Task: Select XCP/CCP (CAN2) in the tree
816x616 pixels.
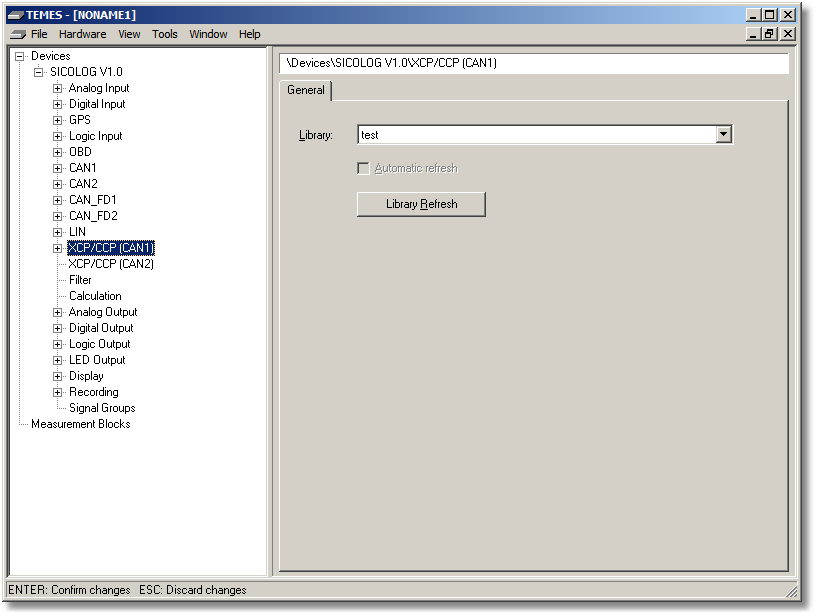Action: tap(111, 264)
